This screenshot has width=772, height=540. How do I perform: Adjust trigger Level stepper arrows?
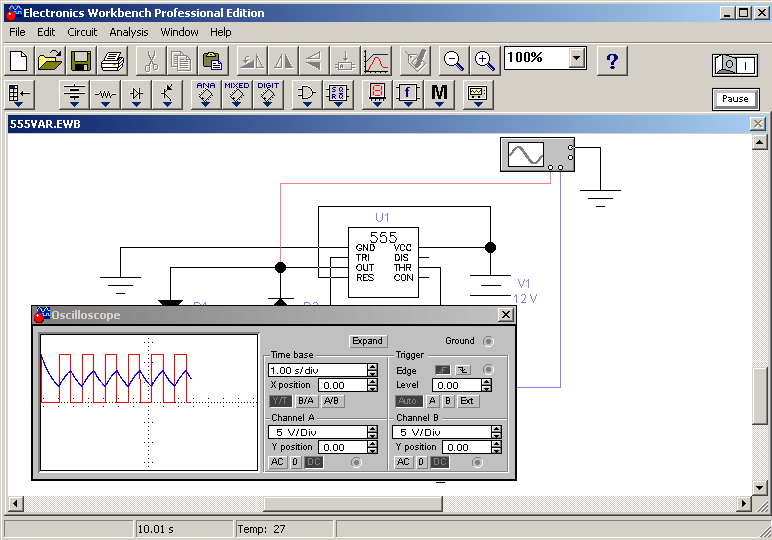click(x=486, y=385)
